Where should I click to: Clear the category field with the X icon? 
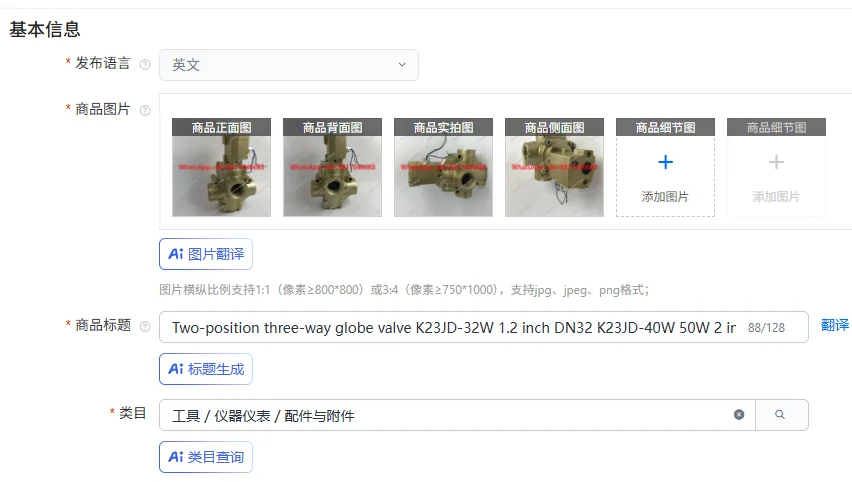[739, 415]
